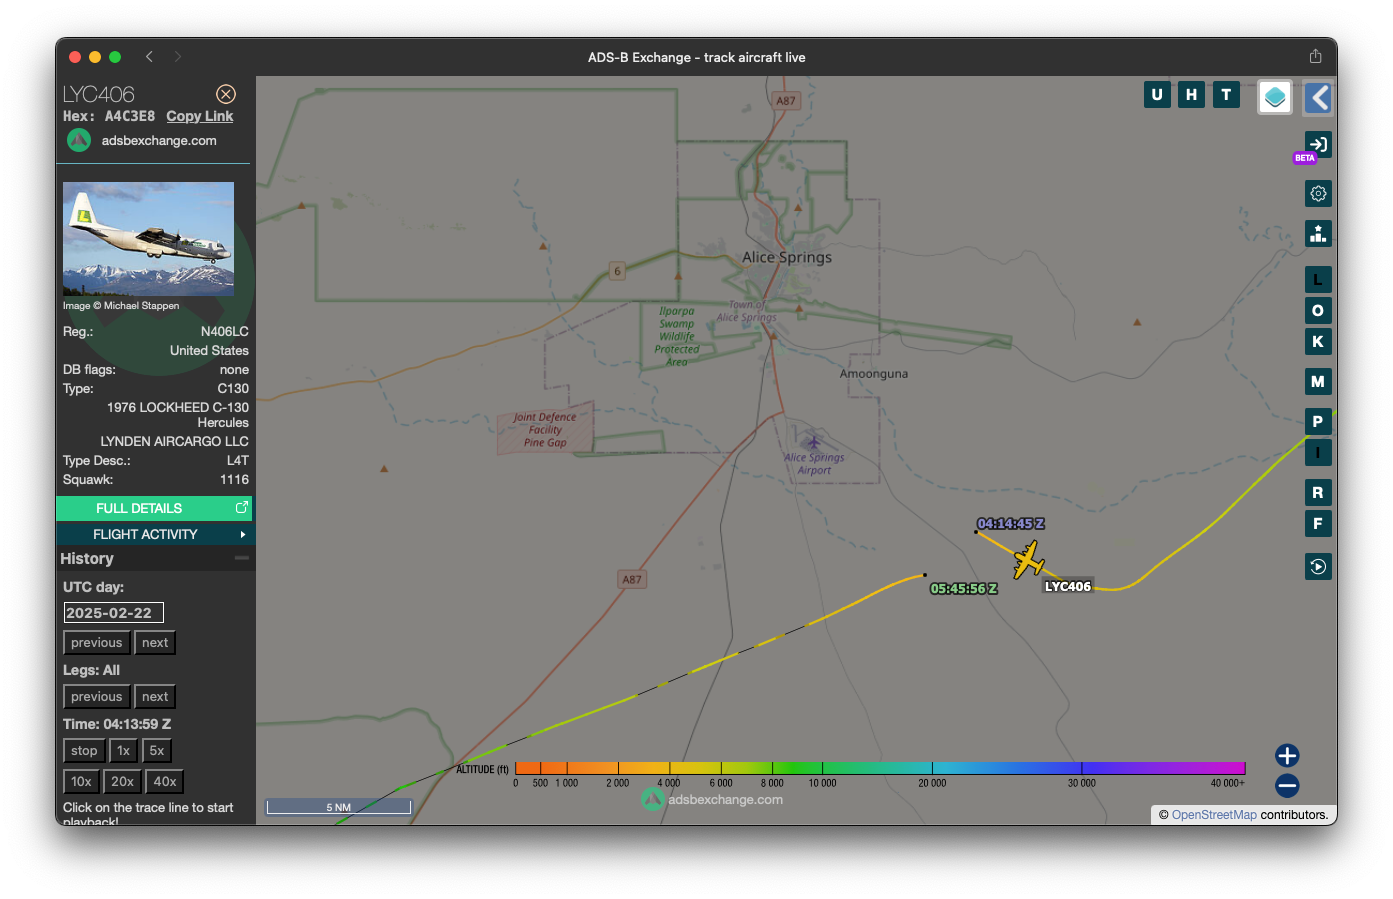This screenshot has width=1393, height=899.
Task: Click the 5 NM scale bar
Action: pyautogui.click(x=338, y=806)
